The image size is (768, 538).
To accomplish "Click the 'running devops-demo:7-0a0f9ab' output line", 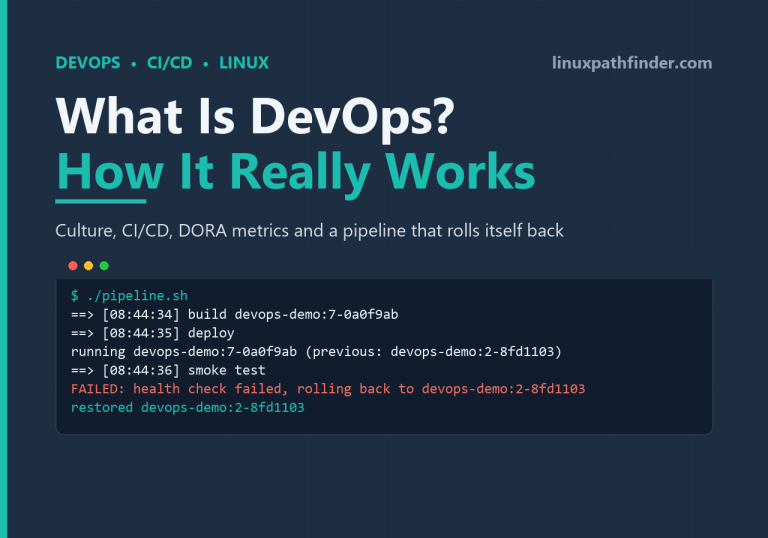I will (316, 352).
